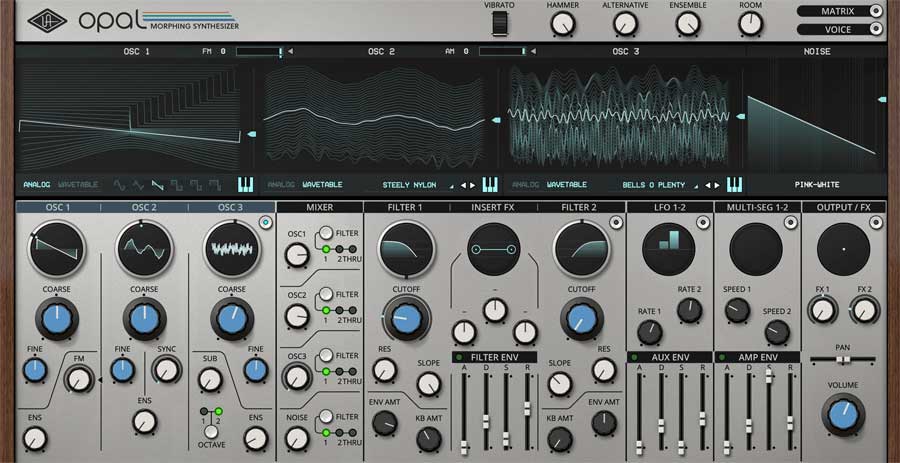Image resolution: width=900 pixels, height=463 pixels.
Task: Expand the LFO 1-2 section corner button
Action: (x=703, y=223)
